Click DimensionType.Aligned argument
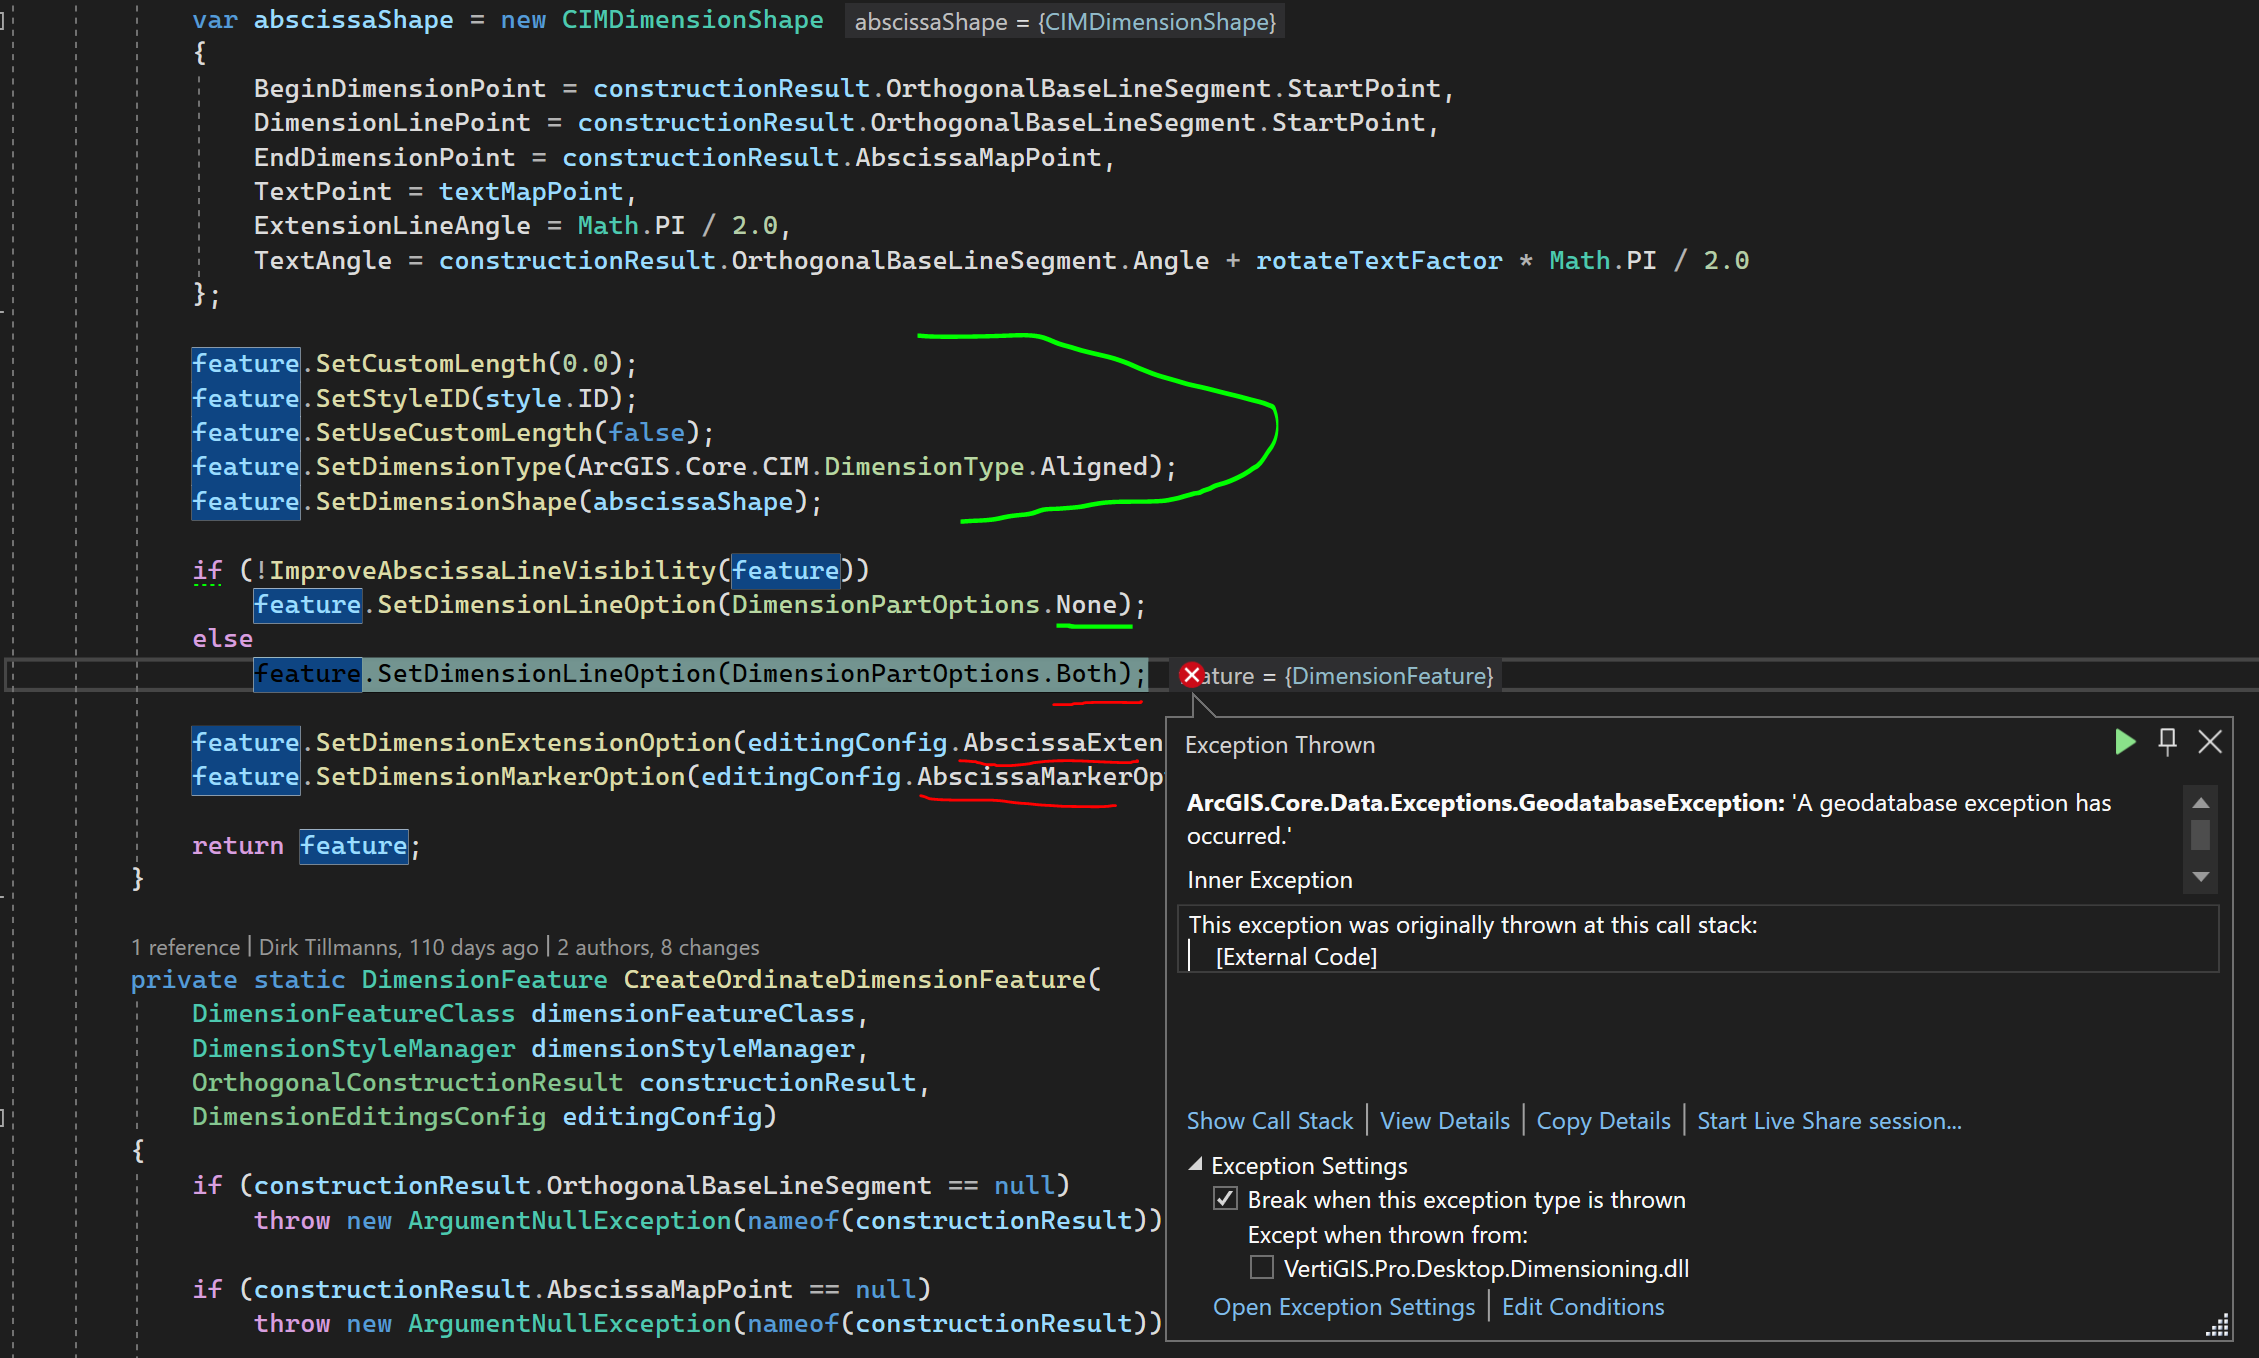Image resolution: width=2259 pixels, height=1358 pixels. click(x=986, y=467)
